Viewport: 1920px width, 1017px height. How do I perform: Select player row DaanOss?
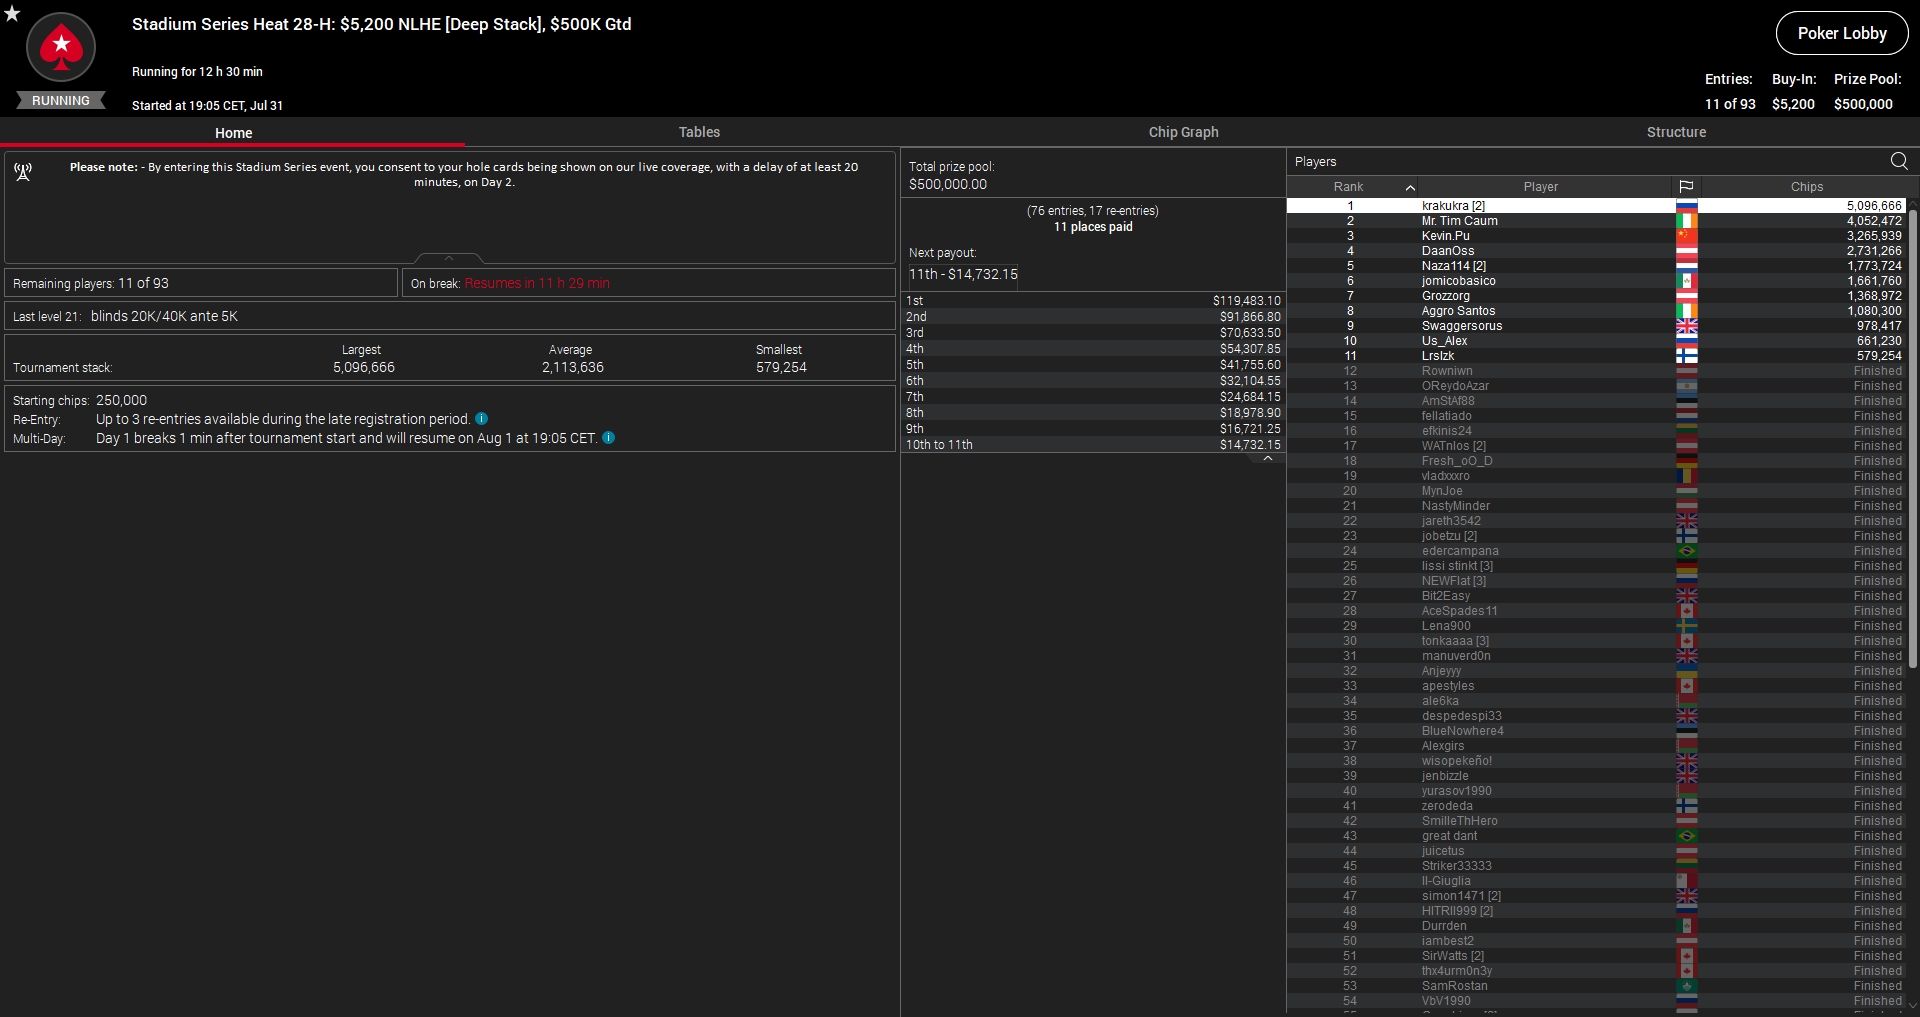tap(1597, 251)
